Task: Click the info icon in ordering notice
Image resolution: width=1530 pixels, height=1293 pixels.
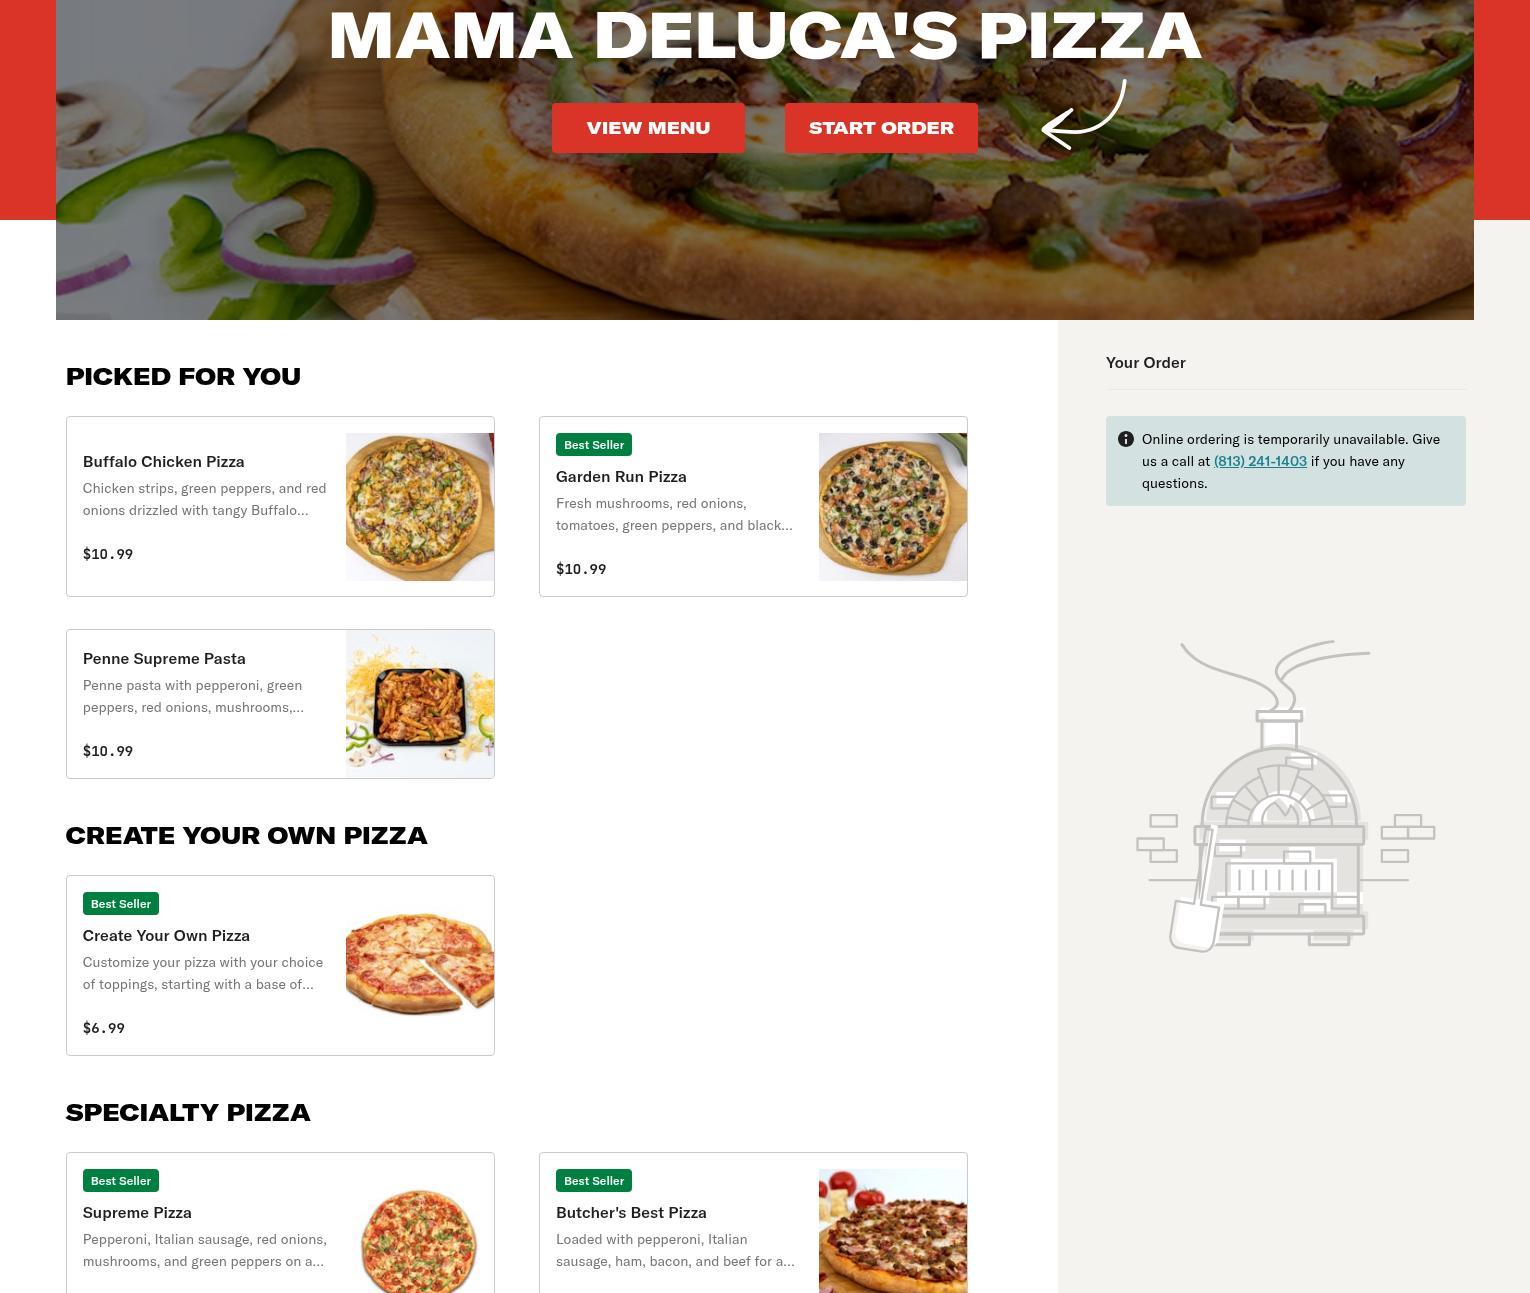Action: 1125,439
